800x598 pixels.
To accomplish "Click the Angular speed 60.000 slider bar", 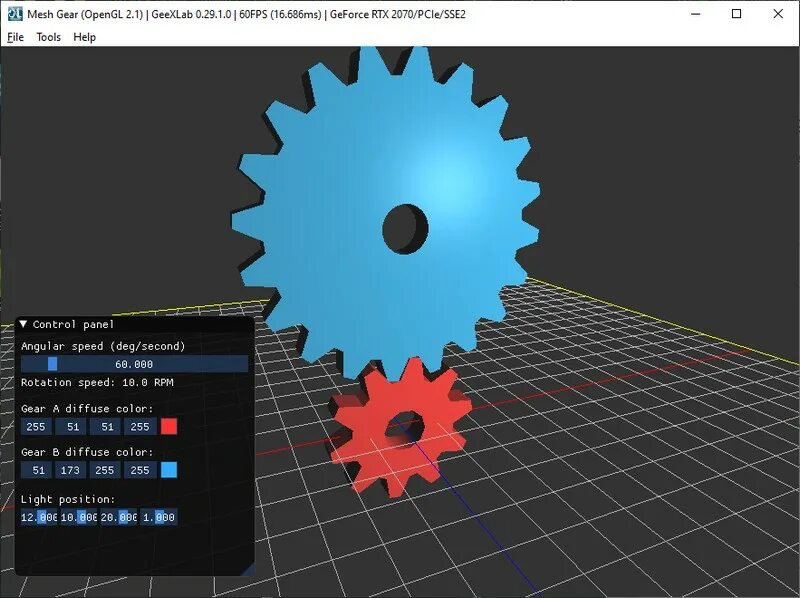I will [x=135, y=364].
